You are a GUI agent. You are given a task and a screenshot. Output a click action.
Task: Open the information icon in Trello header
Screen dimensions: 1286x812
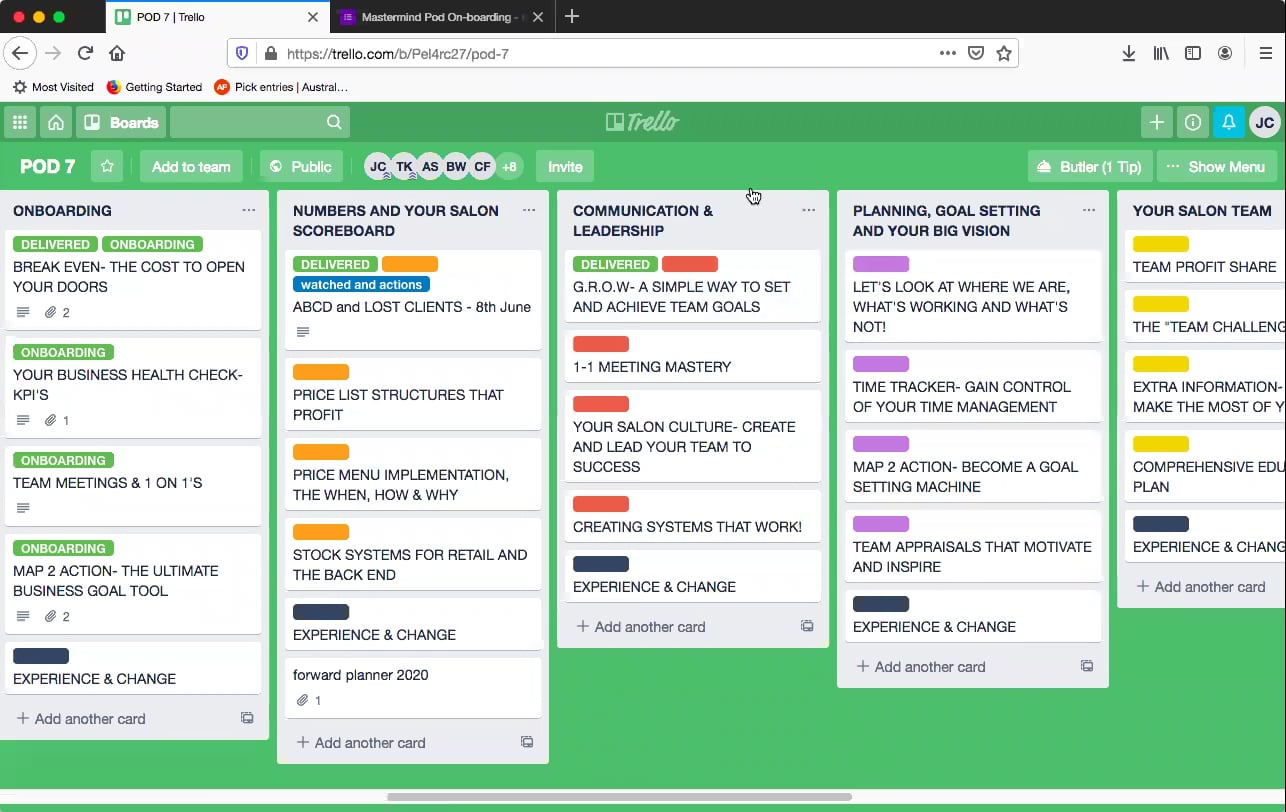pos(1193,123)
